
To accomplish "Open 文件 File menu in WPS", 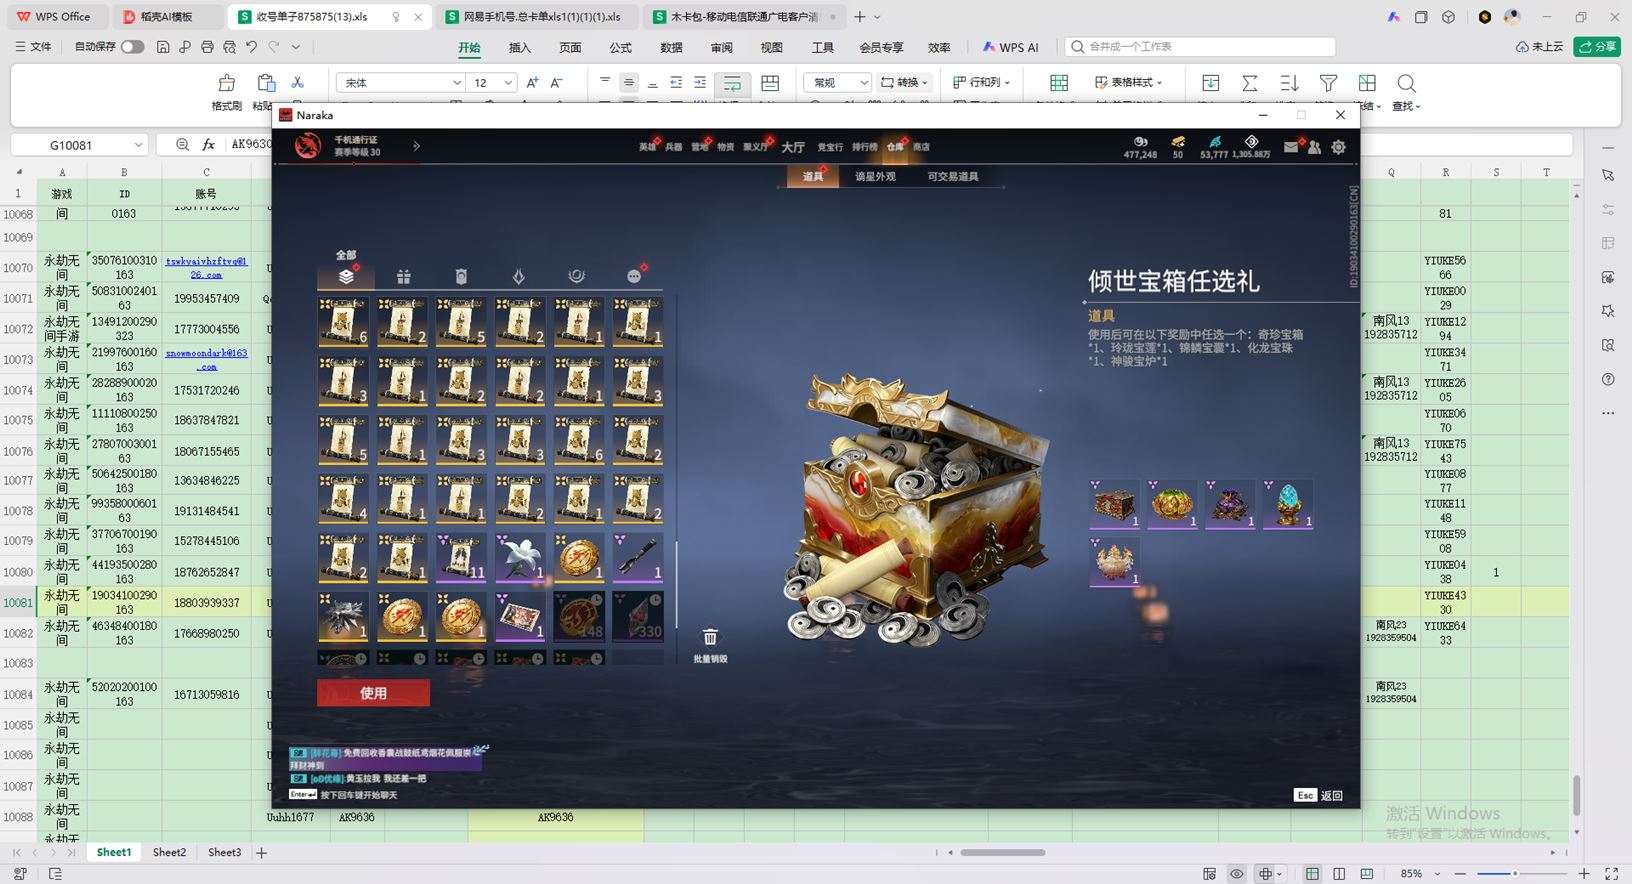I will [33, 47].
